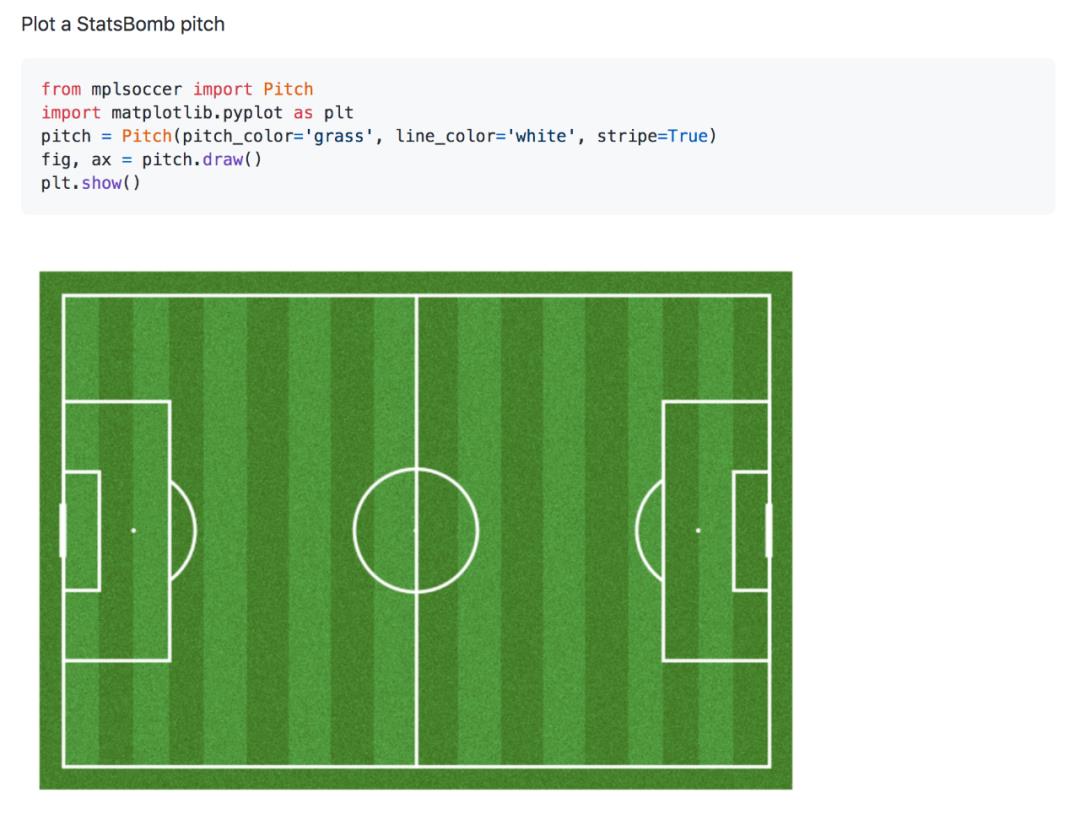Click the 'from' keyword in the code
Viewport: 1080px width, 824px height.
61,89
